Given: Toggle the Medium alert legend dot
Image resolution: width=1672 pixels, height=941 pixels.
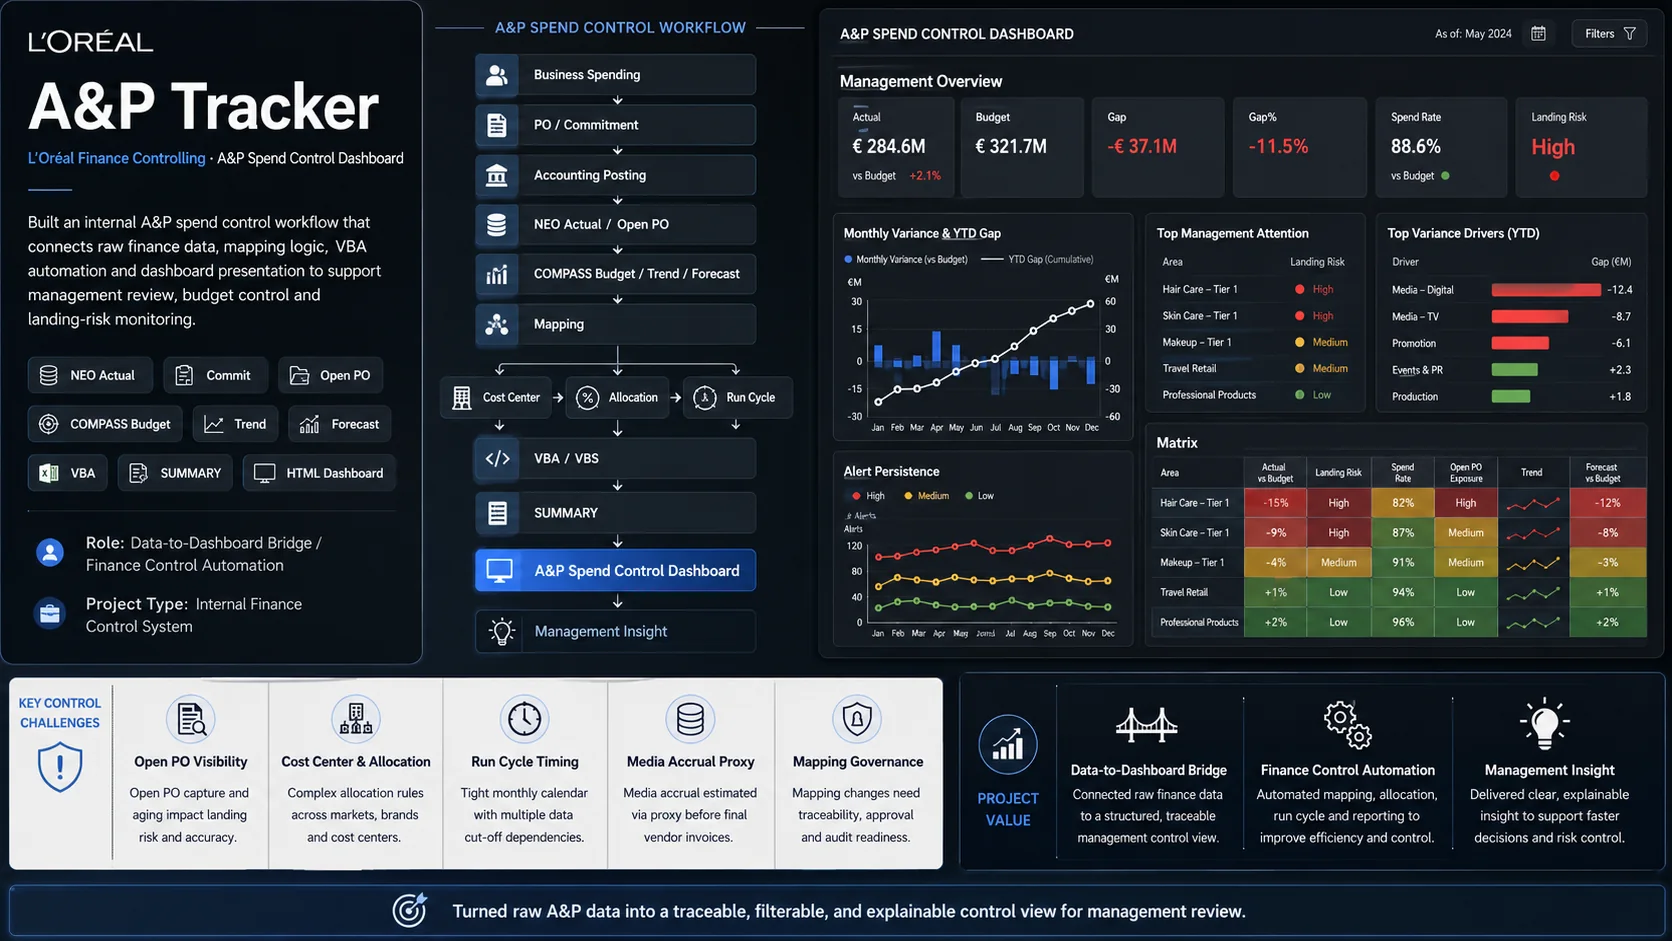Looking at the screenshot, I should click(x=908, y=496).
